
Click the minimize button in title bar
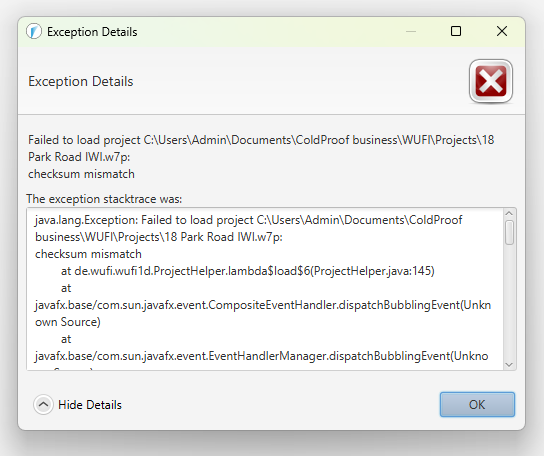tap(411, 31)
